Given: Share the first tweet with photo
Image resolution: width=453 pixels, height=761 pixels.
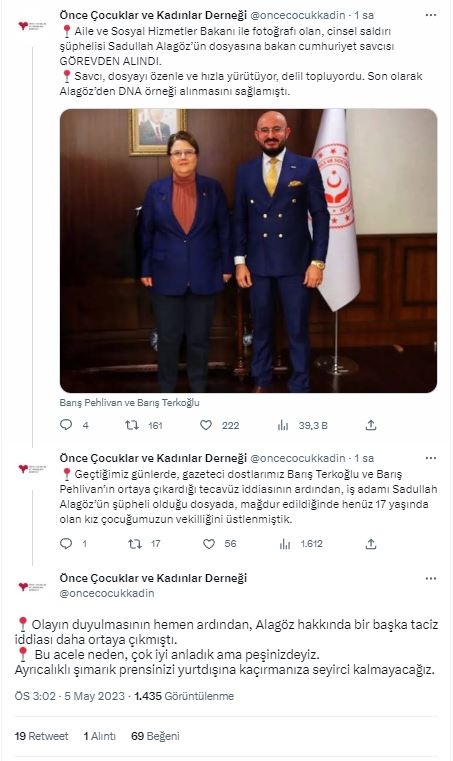Looking at the screenshot, I should click(371, 425).
